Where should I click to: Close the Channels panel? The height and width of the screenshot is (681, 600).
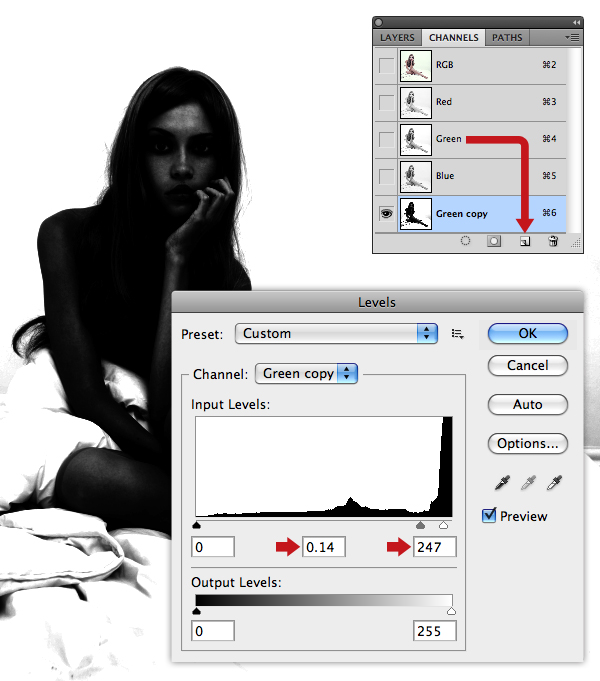point(378,22)
